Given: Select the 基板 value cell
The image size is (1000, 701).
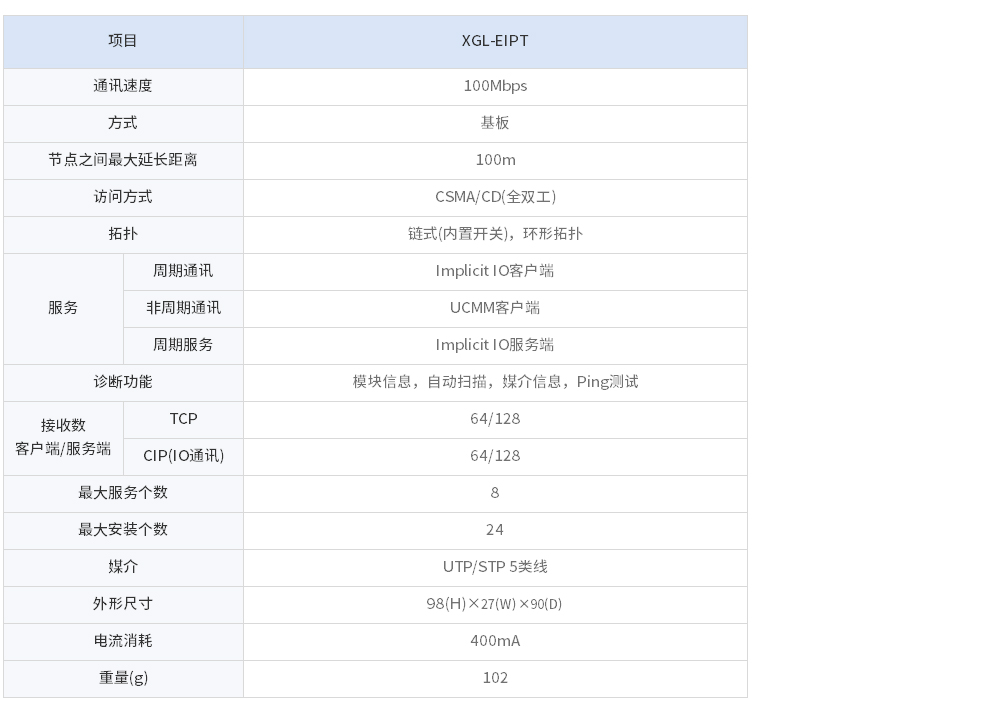Looking at the screenshot, I should [x=495, y=123].
